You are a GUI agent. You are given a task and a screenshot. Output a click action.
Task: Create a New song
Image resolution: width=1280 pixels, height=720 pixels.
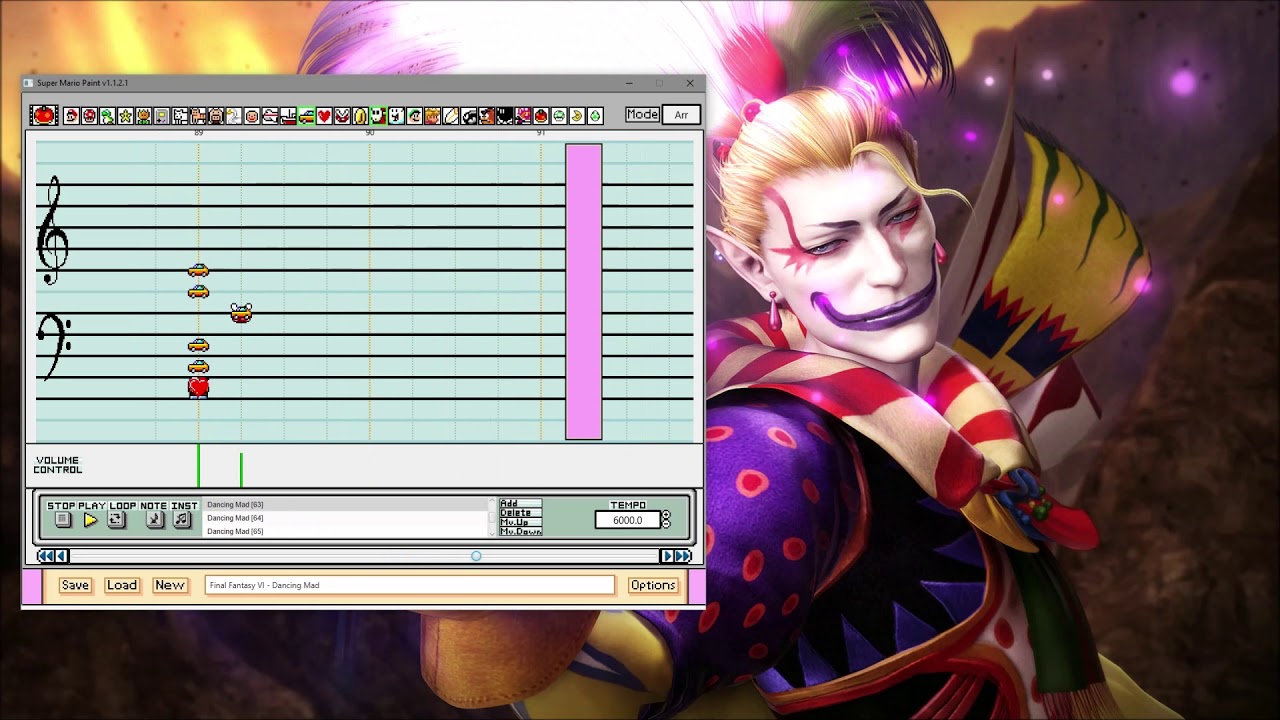click(x=170, y=585)
